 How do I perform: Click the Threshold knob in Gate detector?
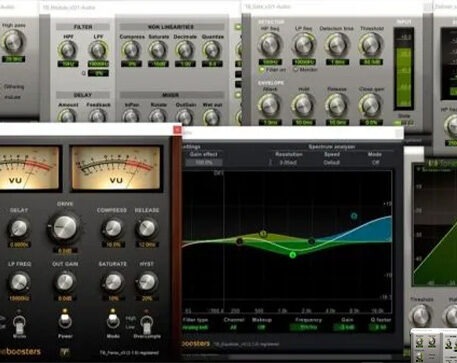(x=371, y=45)
